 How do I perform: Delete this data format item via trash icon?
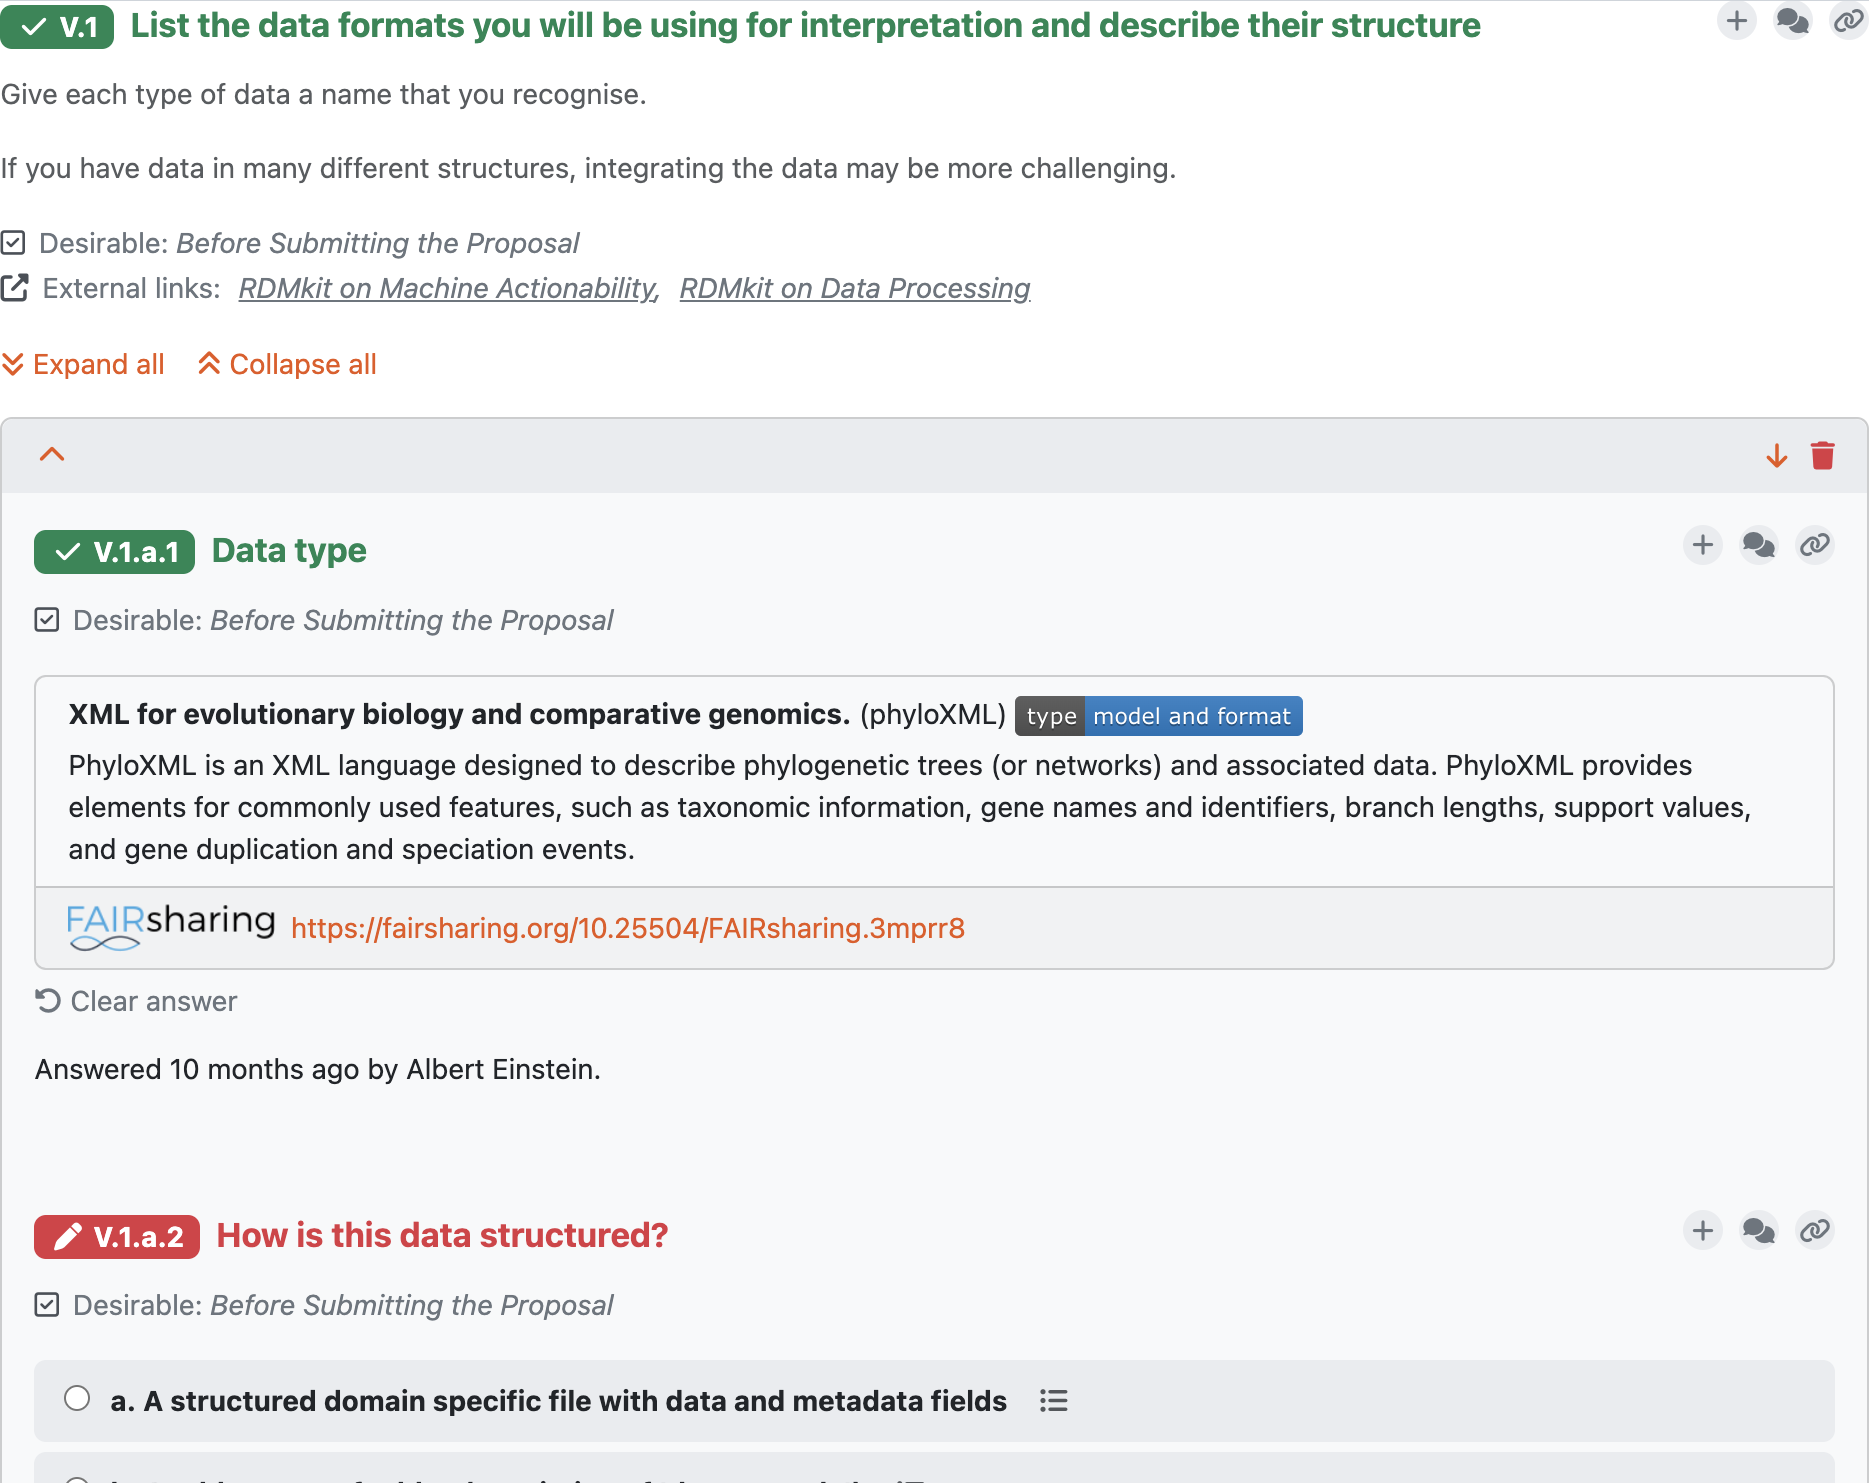click(1822, 455)
